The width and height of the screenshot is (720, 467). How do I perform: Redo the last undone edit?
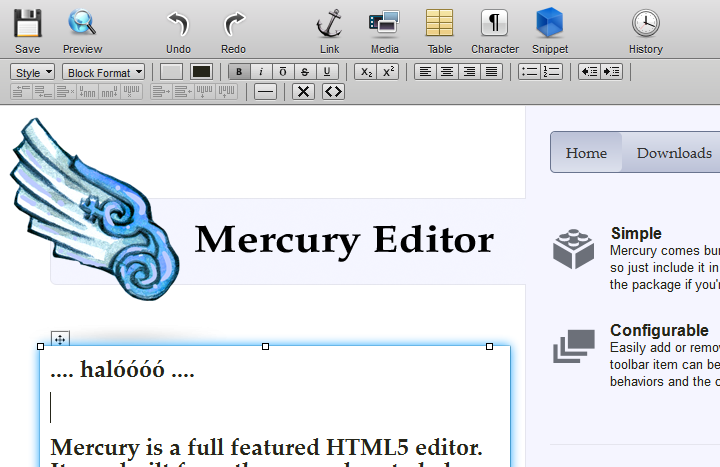coord(233,31)
